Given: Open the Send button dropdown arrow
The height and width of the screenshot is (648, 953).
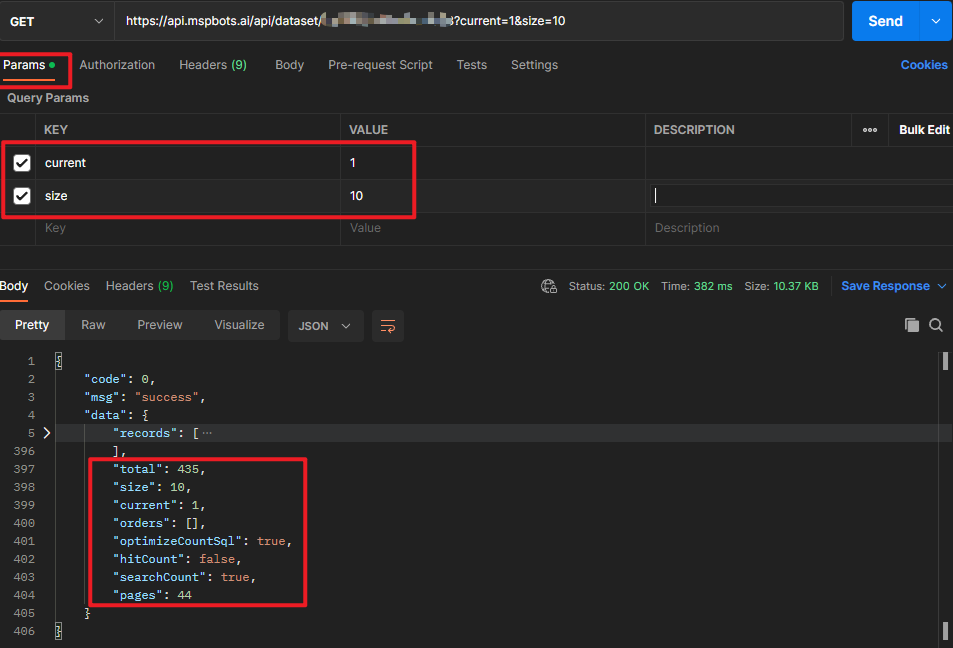Looking at the screenshot, I should (936, 21).
